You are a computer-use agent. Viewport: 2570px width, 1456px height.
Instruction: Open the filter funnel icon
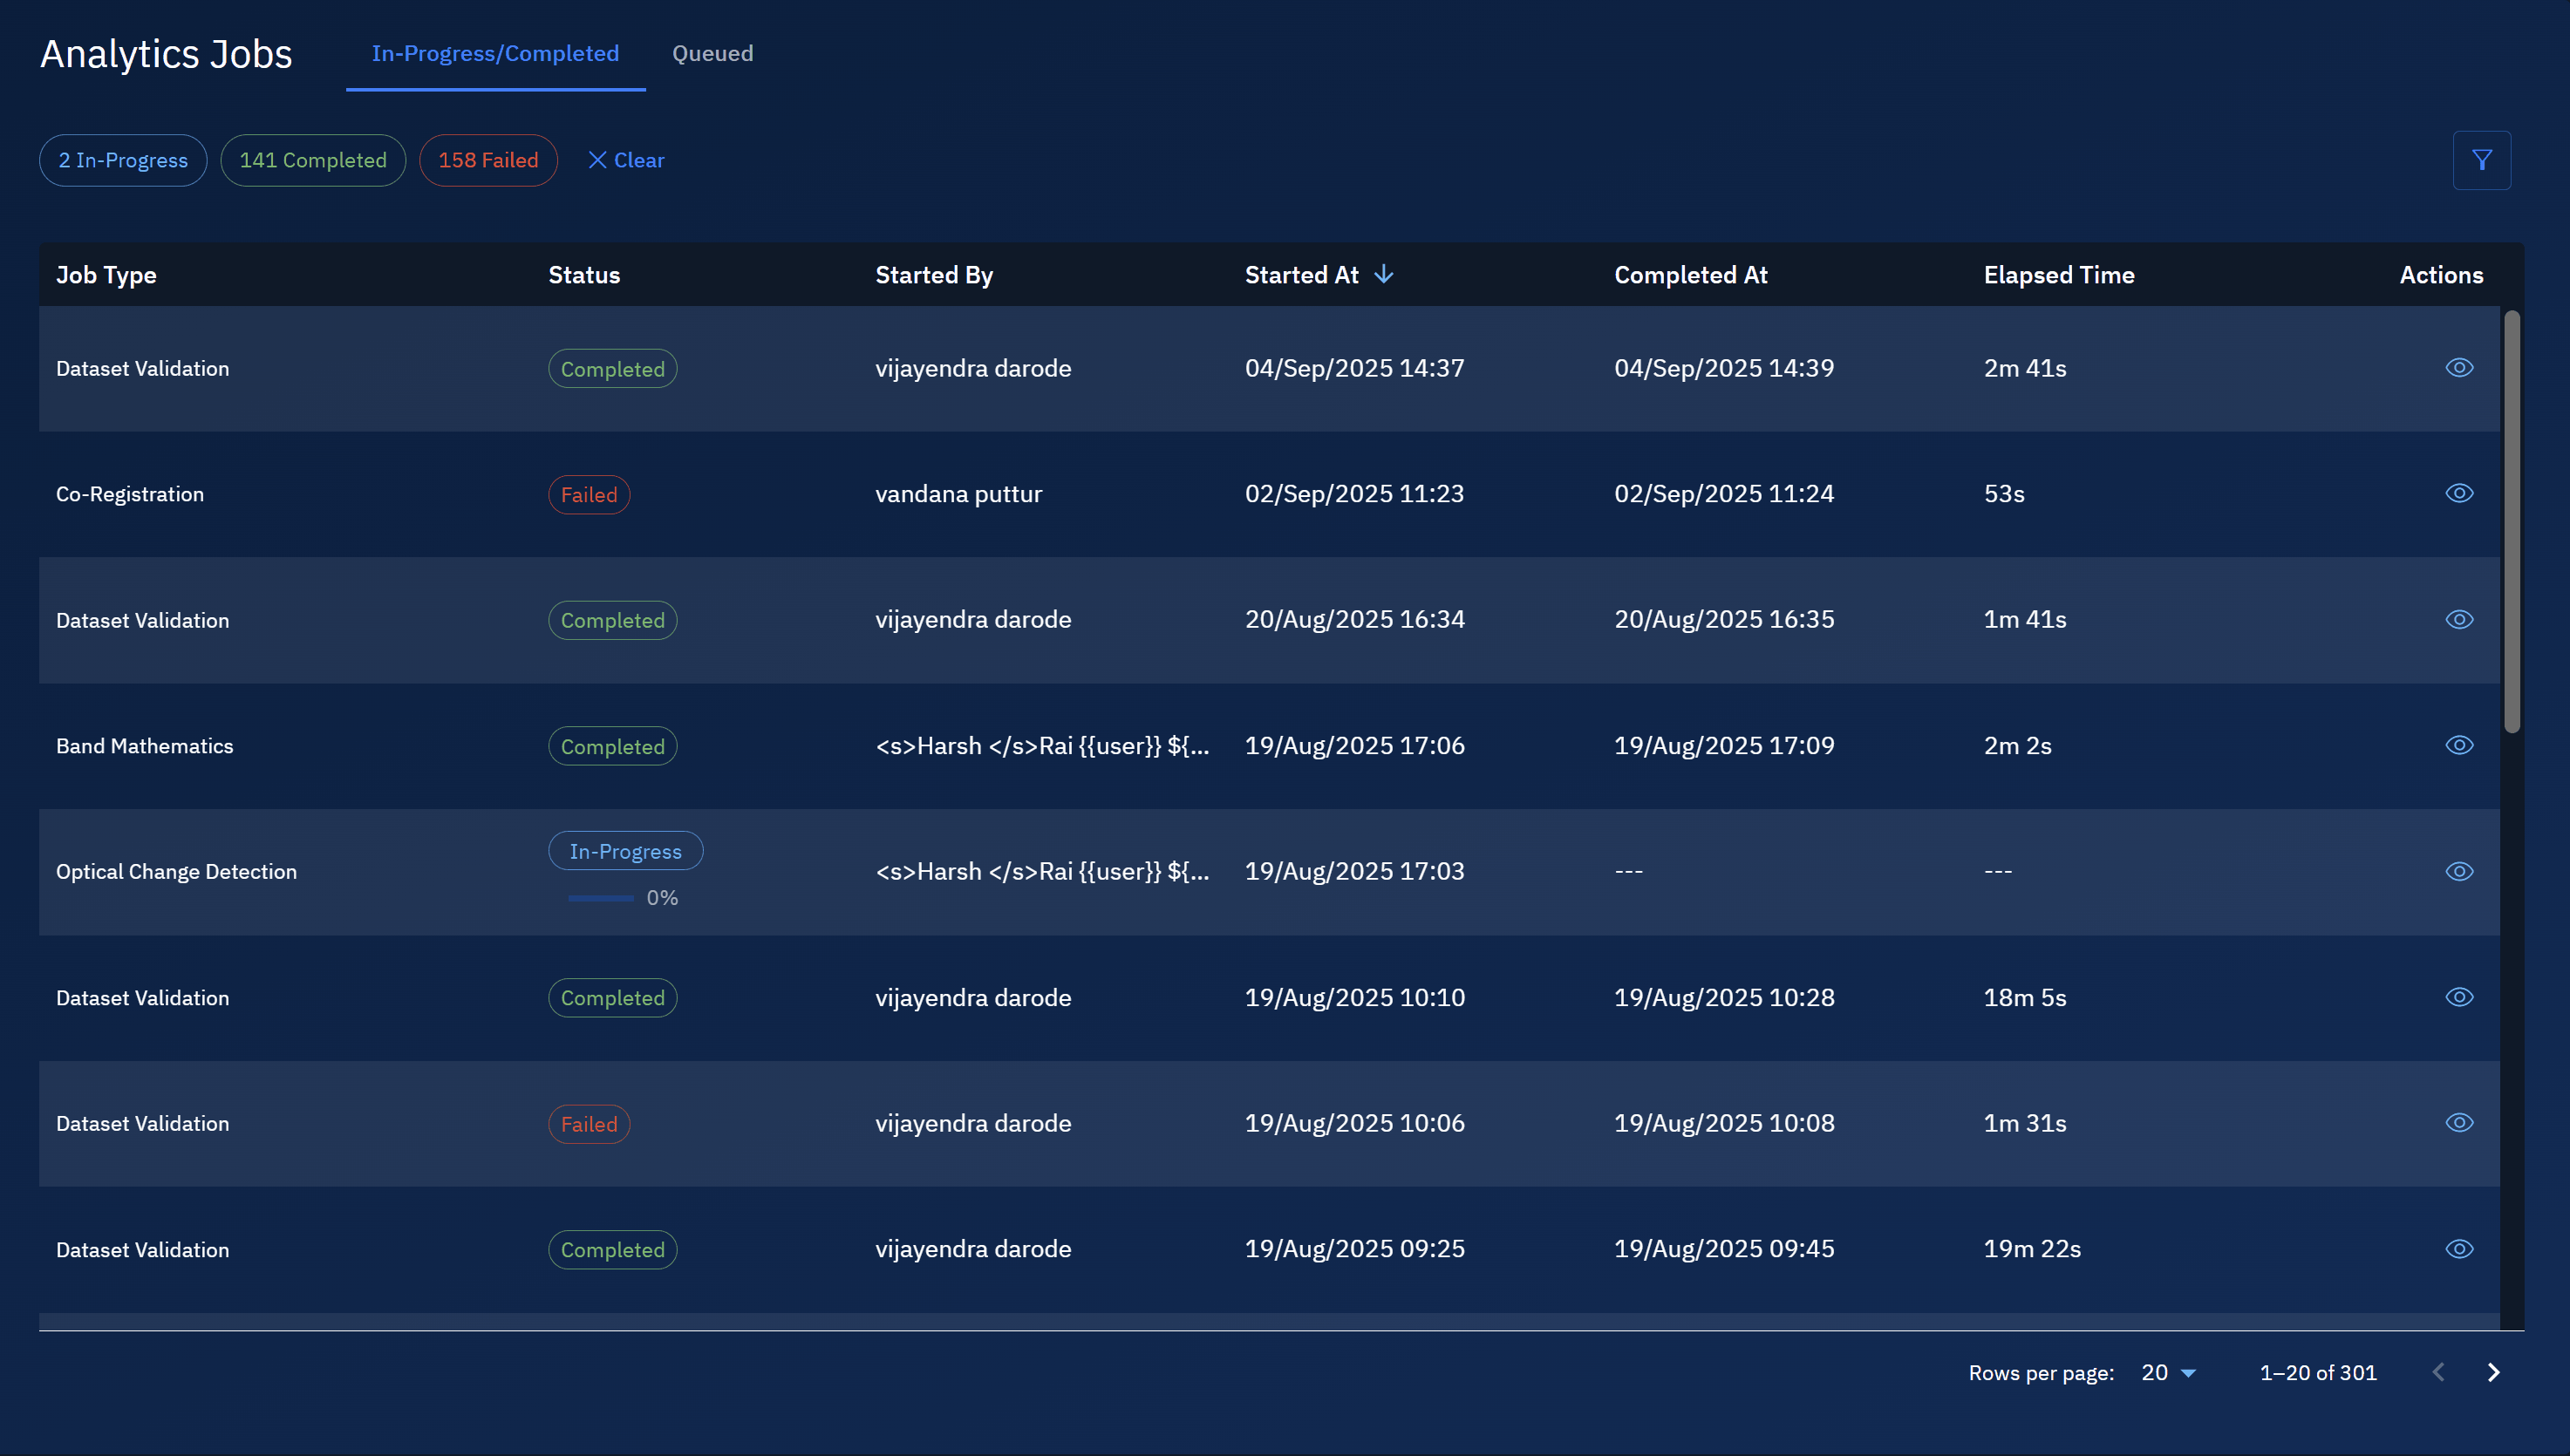tap(2481, 160)
